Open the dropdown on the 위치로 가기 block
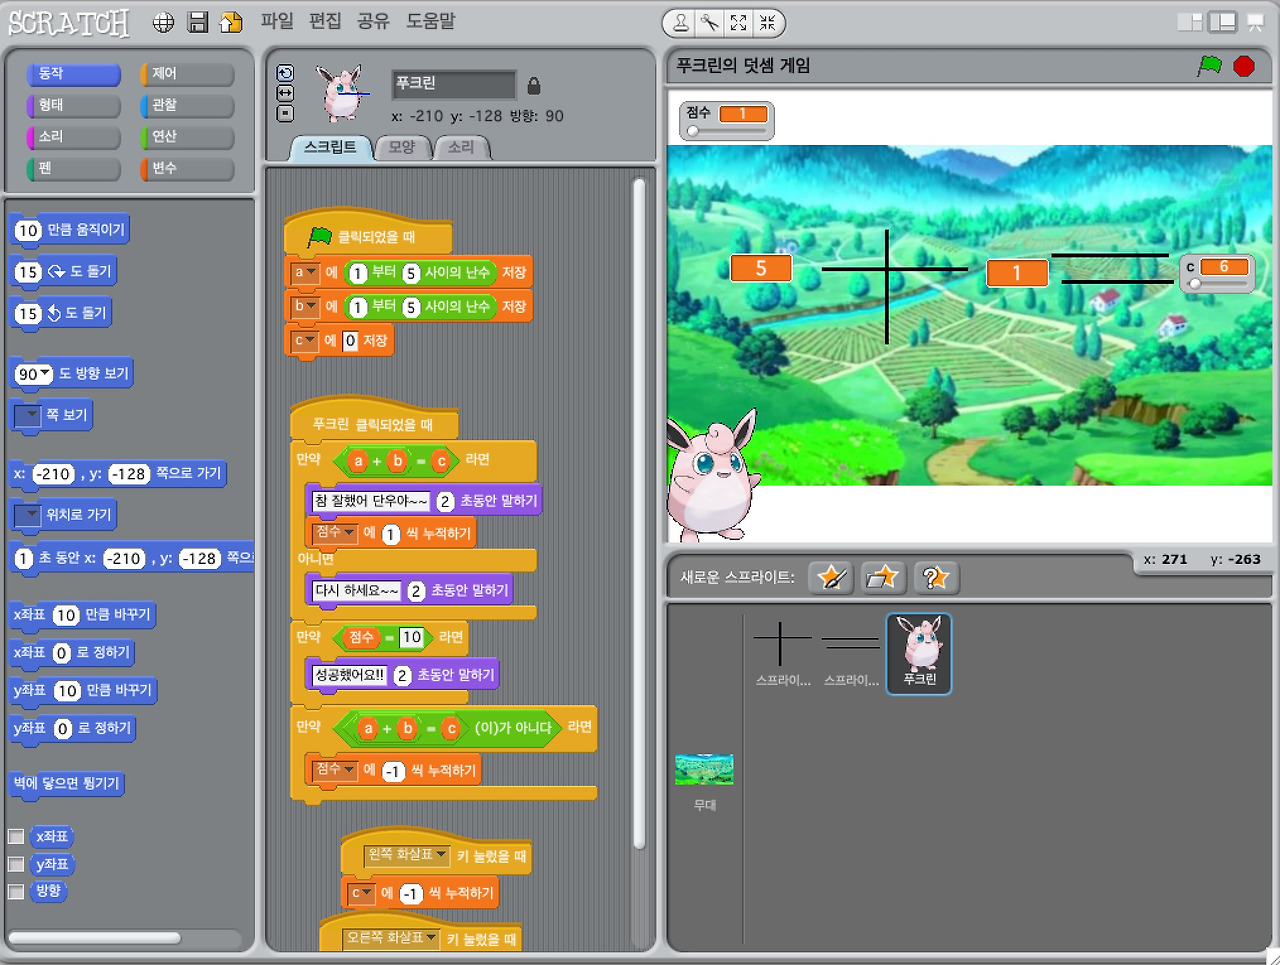This screenshot has height=965, width=1280. click(x=27, y=515)
